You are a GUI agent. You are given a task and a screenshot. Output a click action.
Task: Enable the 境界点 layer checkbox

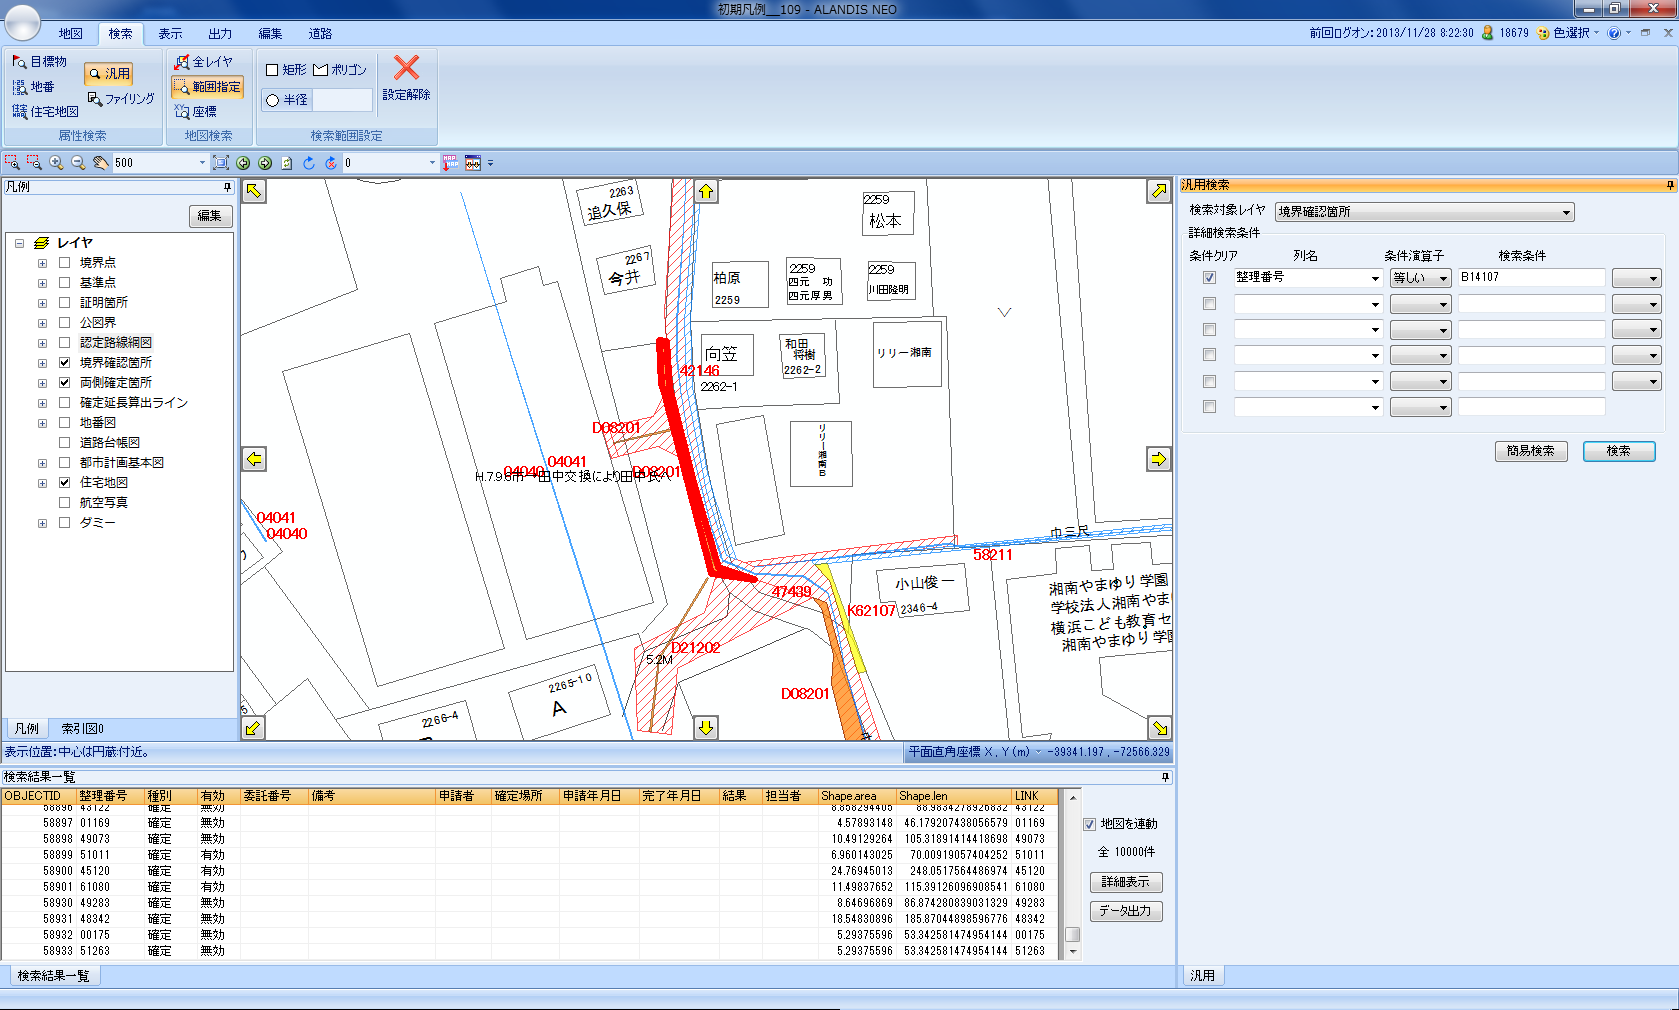click(x=65, y=263)
